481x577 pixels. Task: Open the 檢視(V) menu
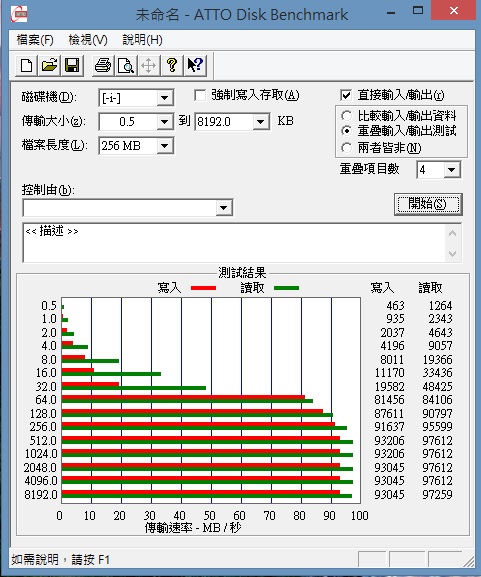88,40
